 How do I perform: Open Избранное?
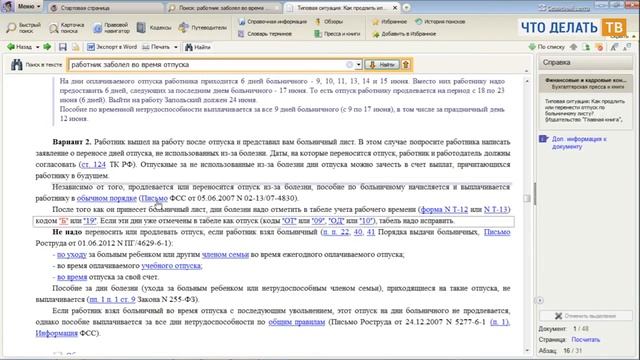click(389, 22)
